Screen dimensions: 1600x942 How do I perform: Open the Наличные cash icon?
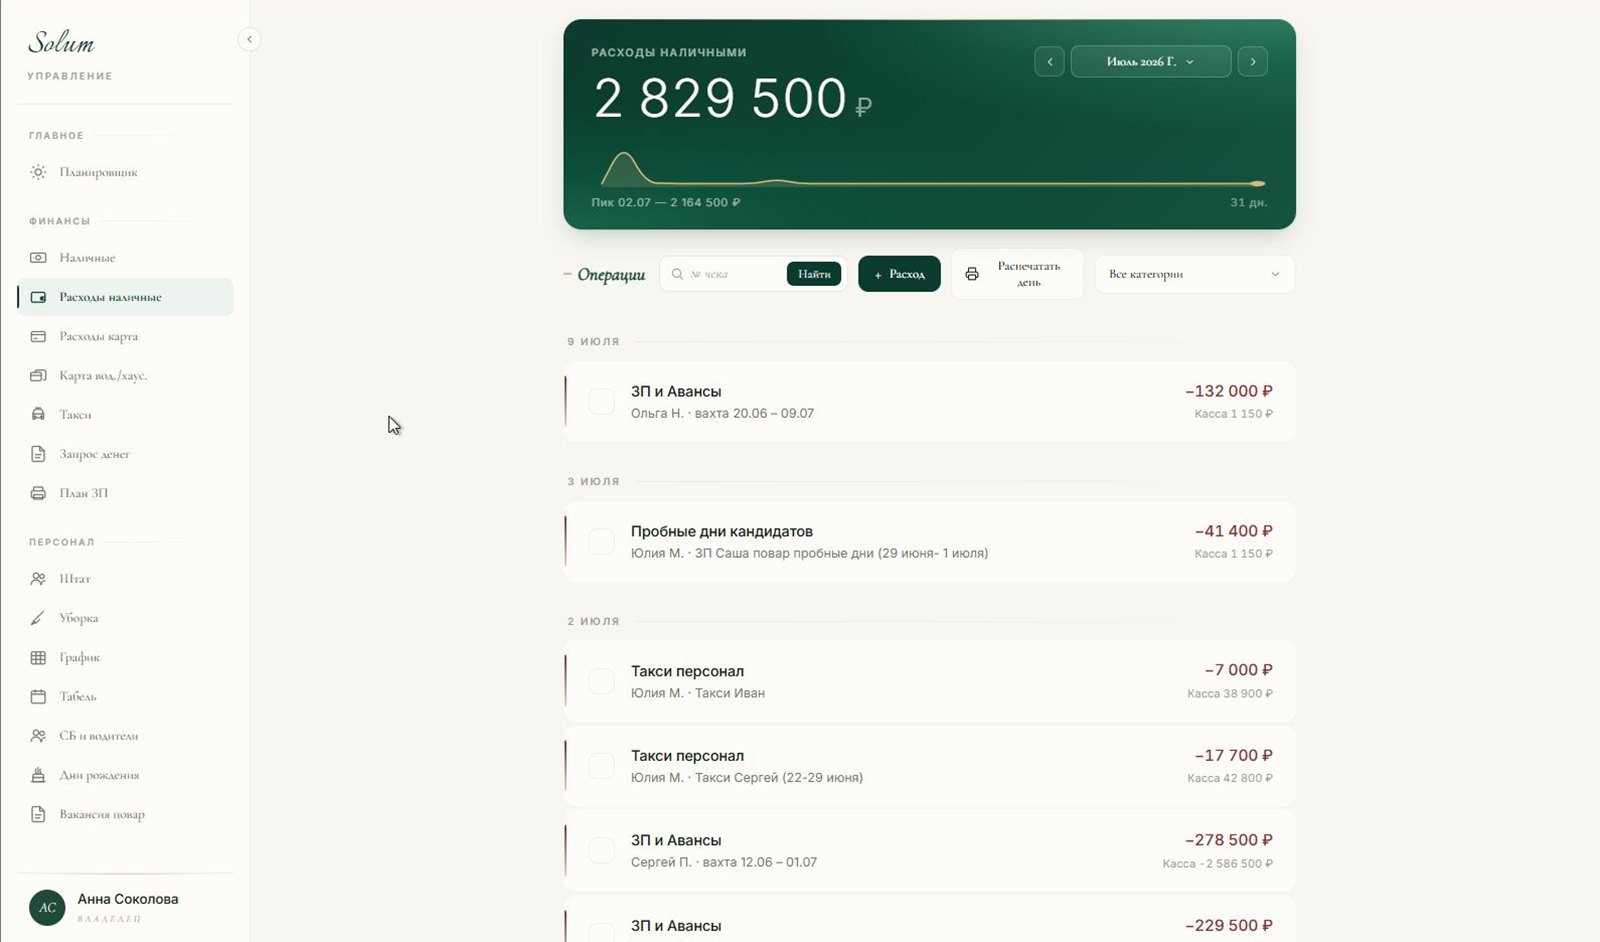pyautogui.click(x=38, y=257)
